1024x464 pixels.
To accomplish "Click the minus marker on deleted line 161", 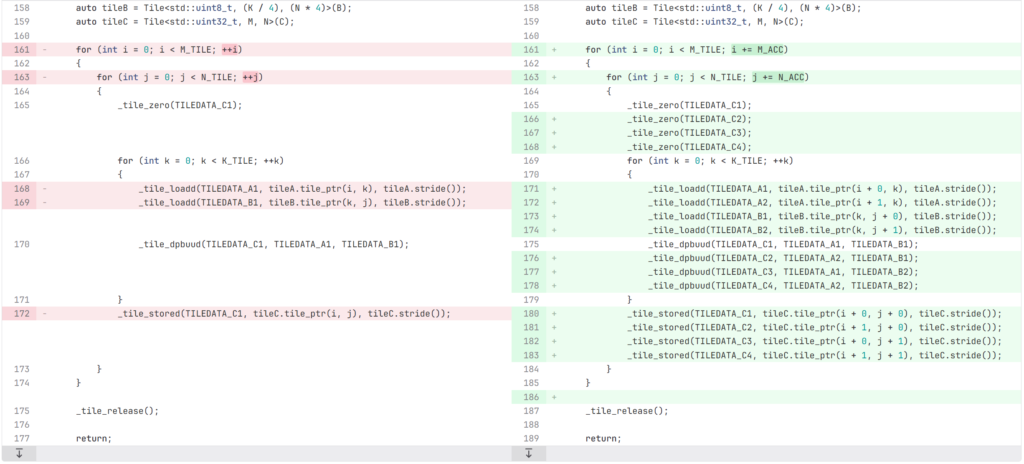I will [45, 49].
